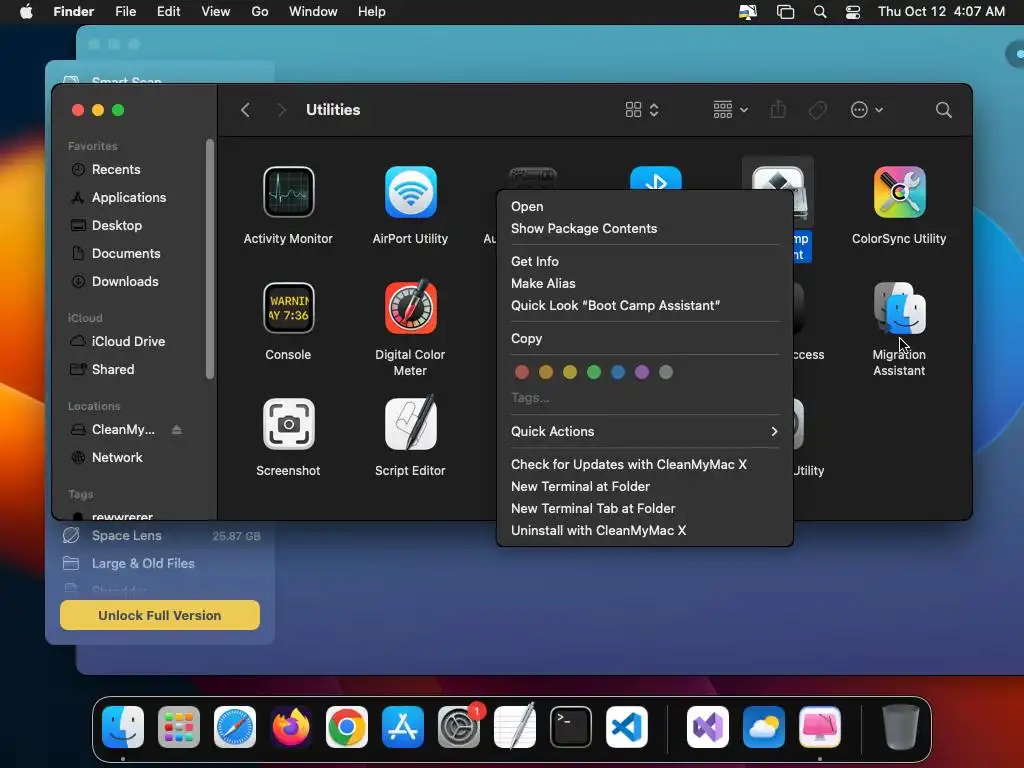This screenshot has height=768, width=1024.
Task: Open Recents in Finder sidebar
Action: point(135,169)
